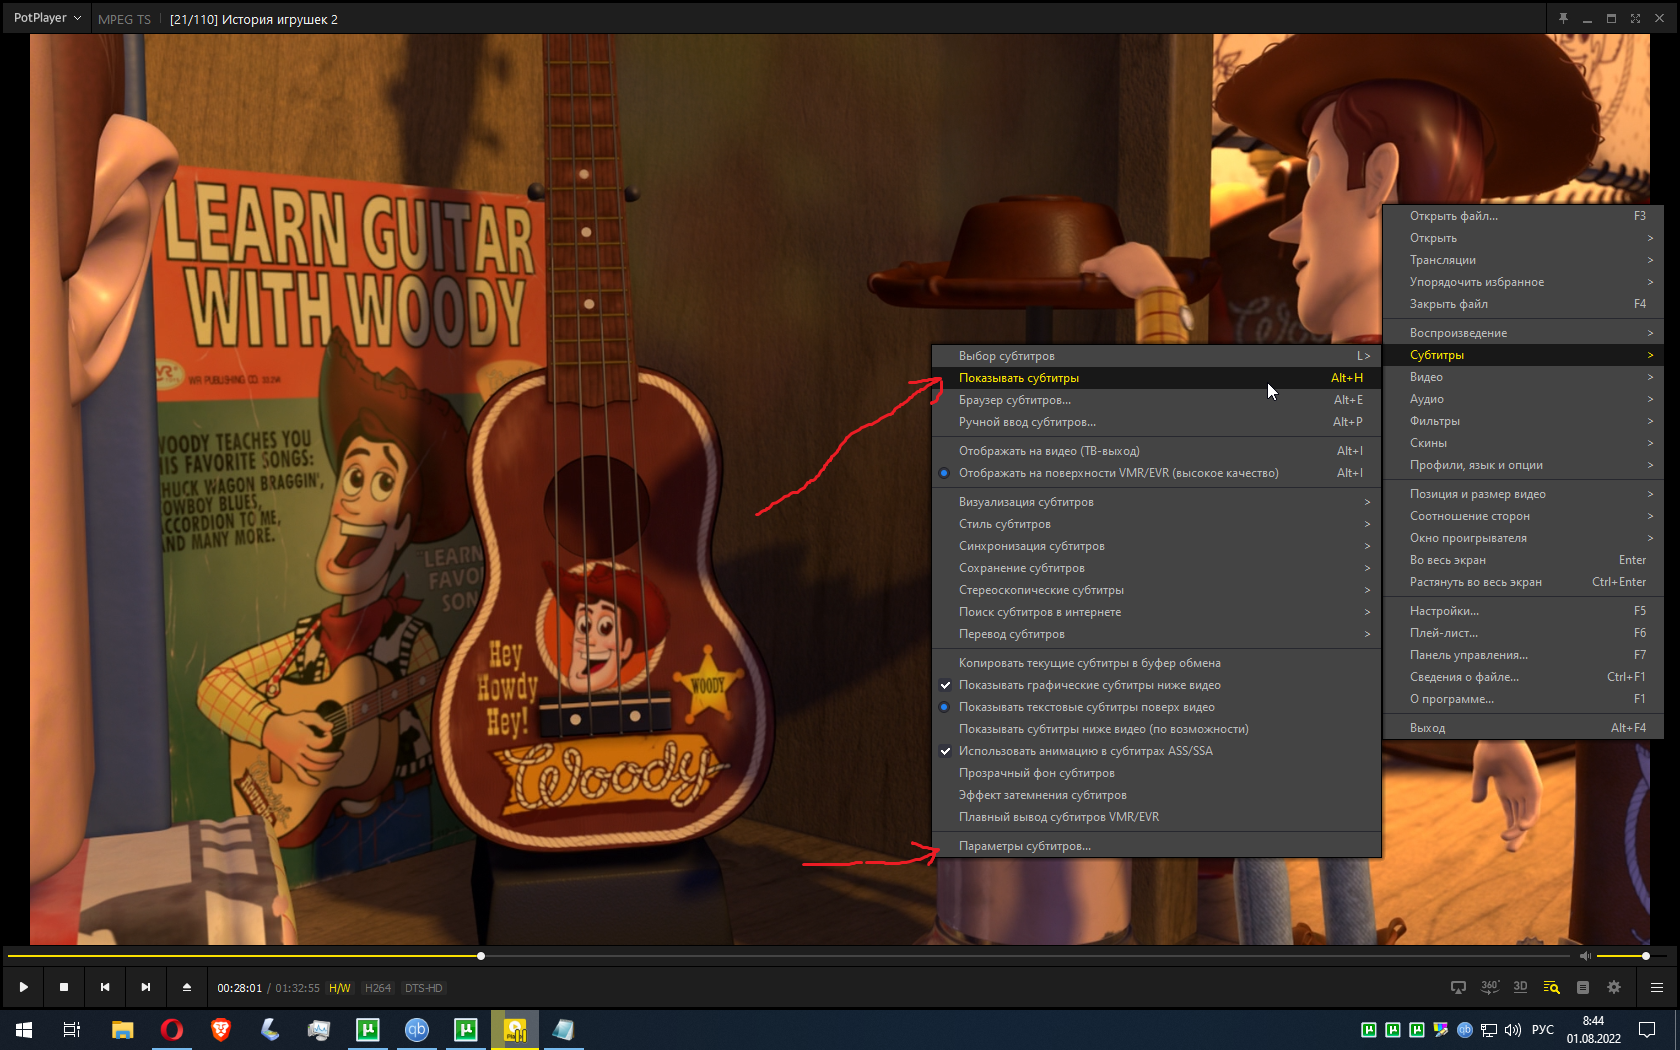Skip to the next file
This screenshot has height=1050, width=1680.
point(146,987)
